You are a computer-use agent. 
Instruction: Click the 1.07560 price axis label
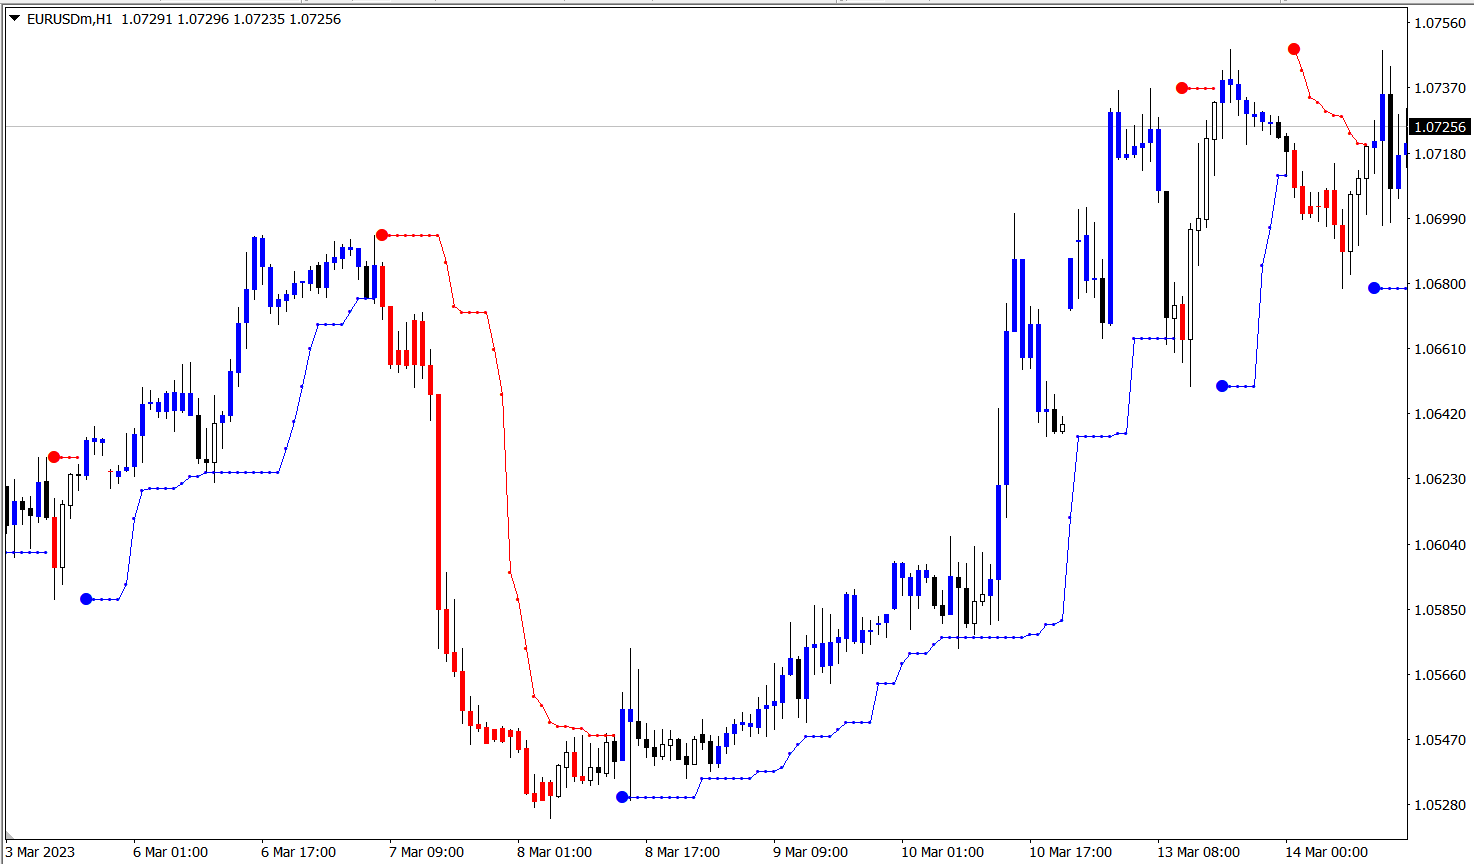pyautogui.click(x=1440, y=23)
